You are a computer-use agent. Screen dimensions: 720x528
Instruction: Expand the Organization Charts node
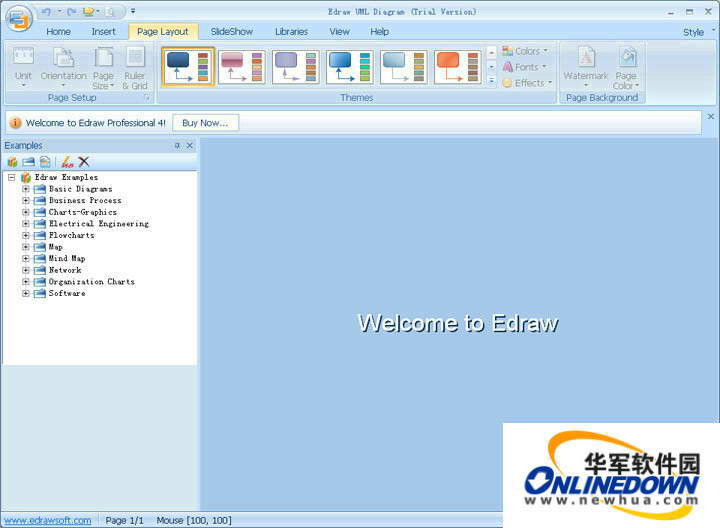tap(26, 281)
